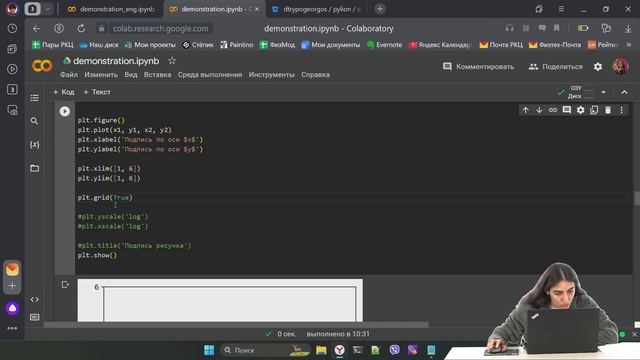
Task: Open cell editor settings gear
Action: tap(580, 110)
